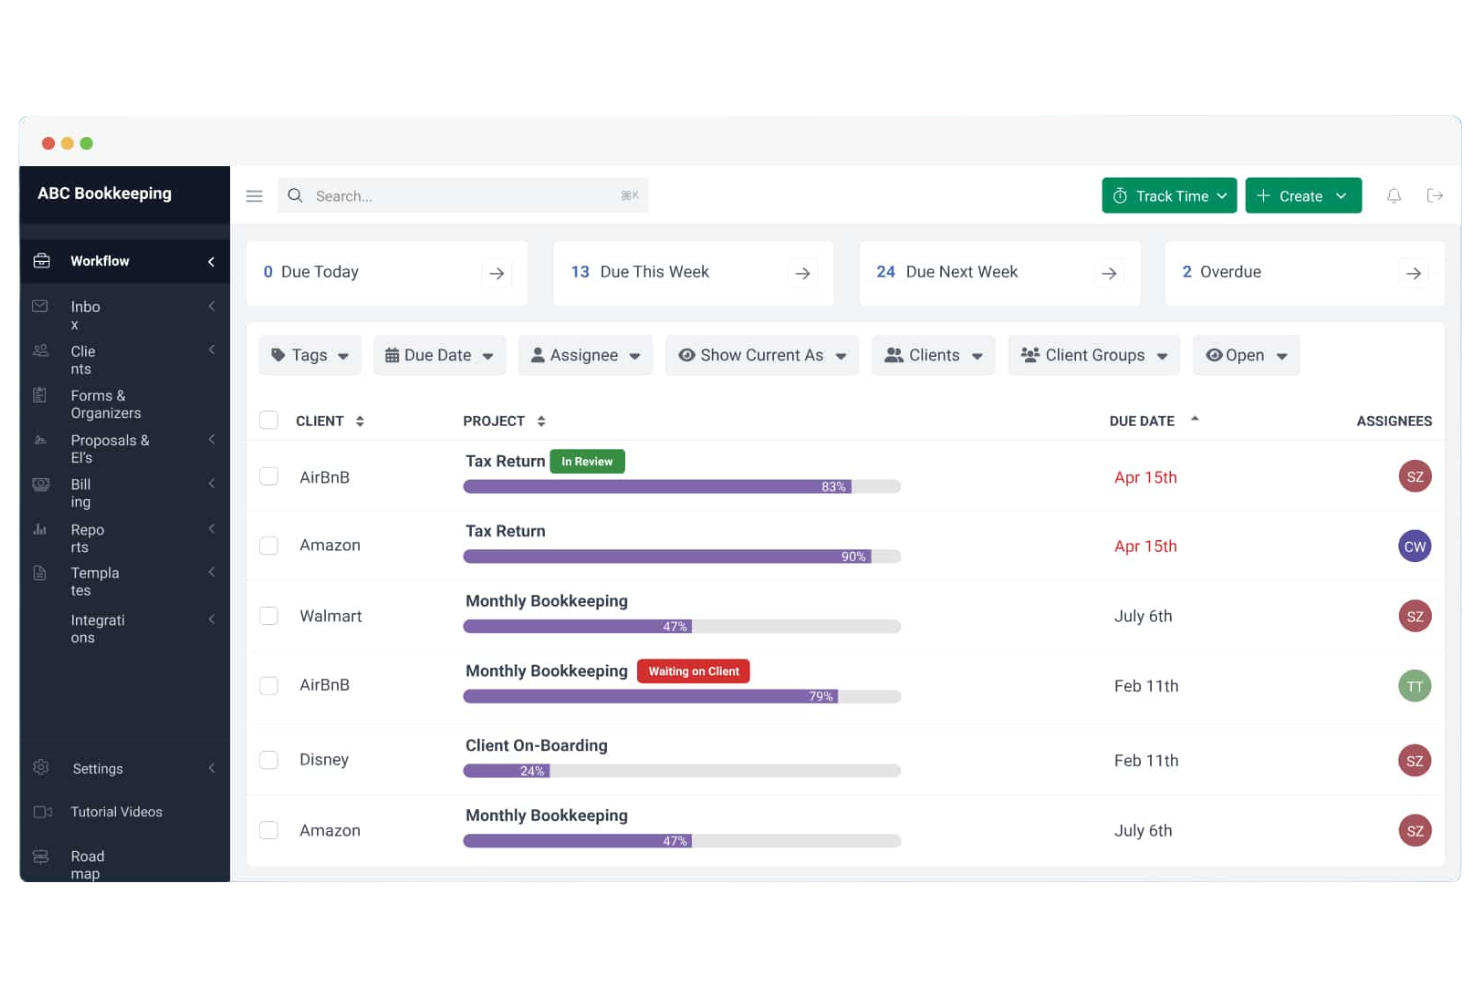
Task: Open the Integrations page
Action: pos(97,628)
